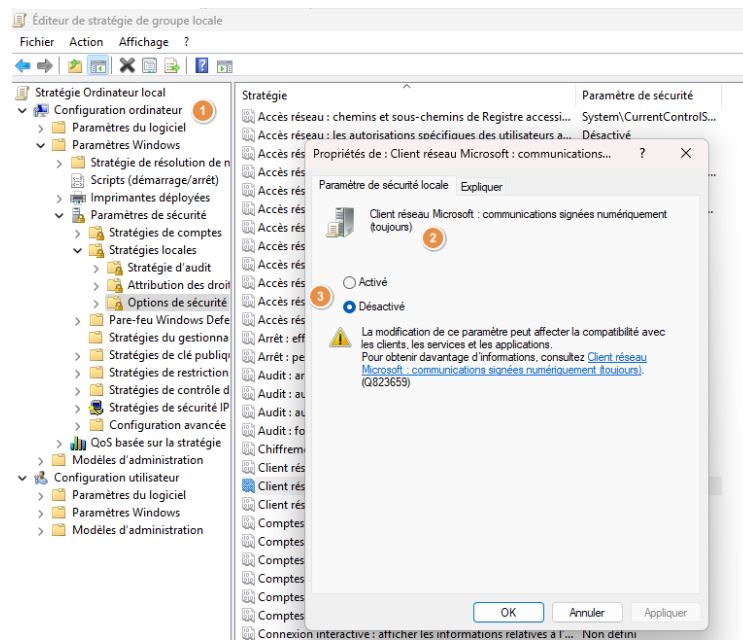Image resolution: width=743 pixels, height=642 pixels.
Task: Select 'Accès réseau : chemins et sous-chemins' policy
Action: click(414, 117)
